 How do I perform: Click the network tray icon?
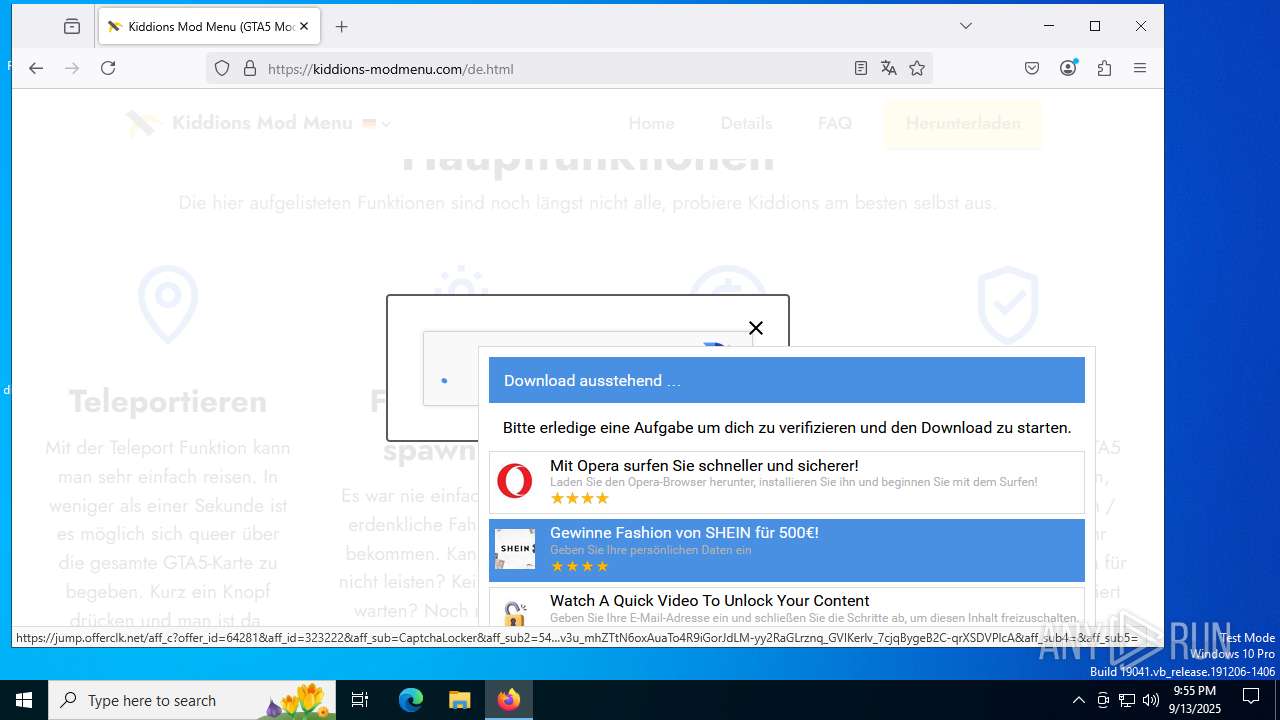pos(1127,700)
